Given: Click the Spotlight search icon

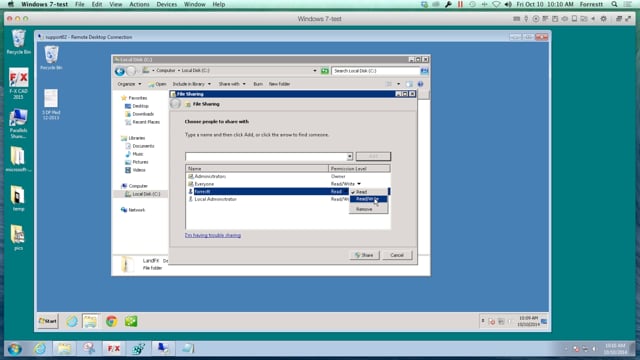Looking at the screenshot, I should pyautogui.click(x=614, y=4).
